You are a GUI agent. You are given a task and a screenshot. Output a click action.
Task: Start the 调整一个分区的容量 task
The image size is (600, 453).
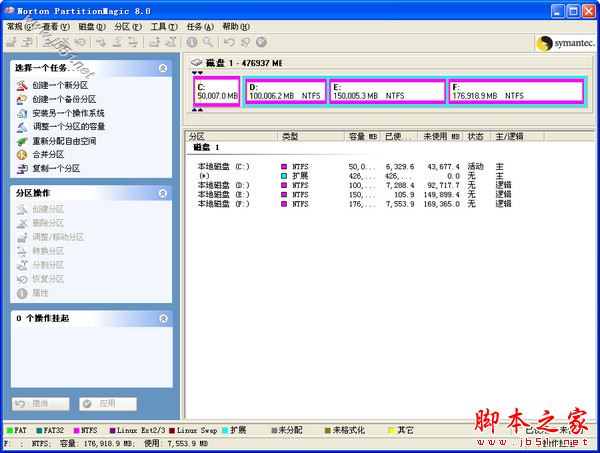coord(60,127)
